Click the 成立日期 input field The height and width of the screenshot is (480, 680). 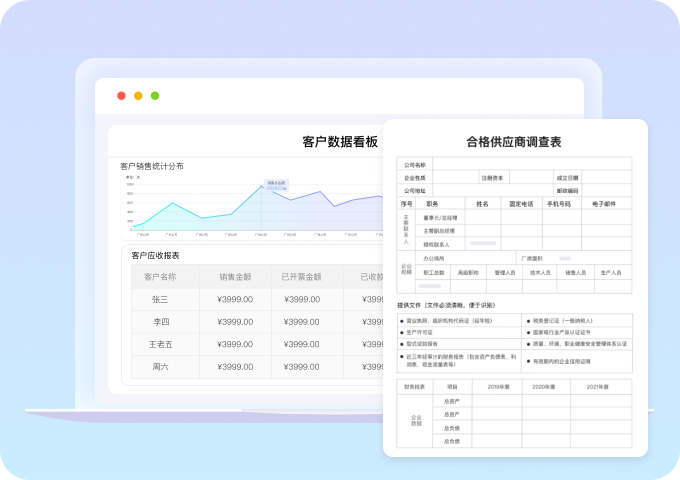tap(606, 177)
